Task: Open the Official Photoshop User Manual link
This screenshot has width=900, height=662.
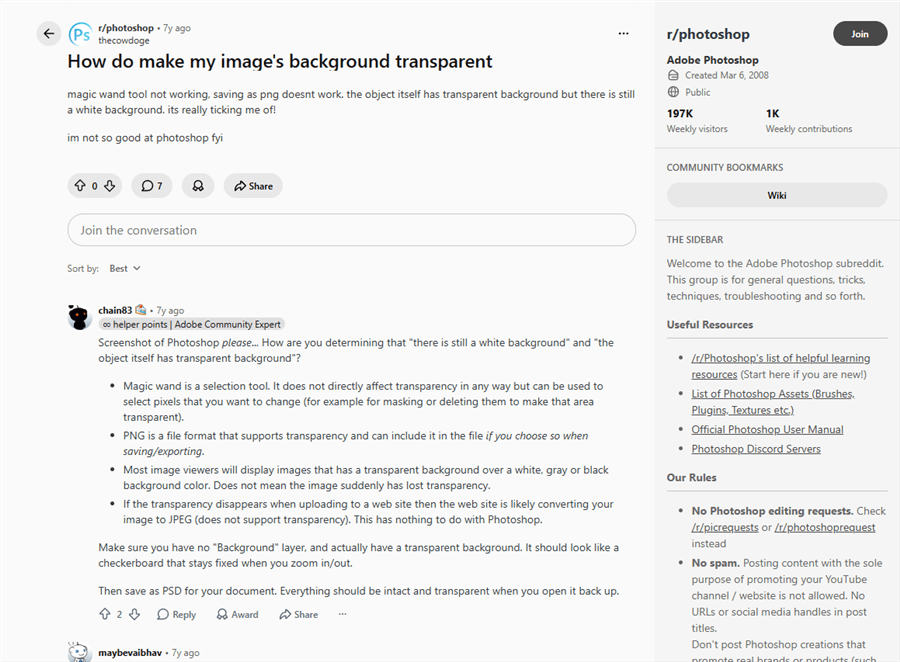Action: click(x=767, y=429)
